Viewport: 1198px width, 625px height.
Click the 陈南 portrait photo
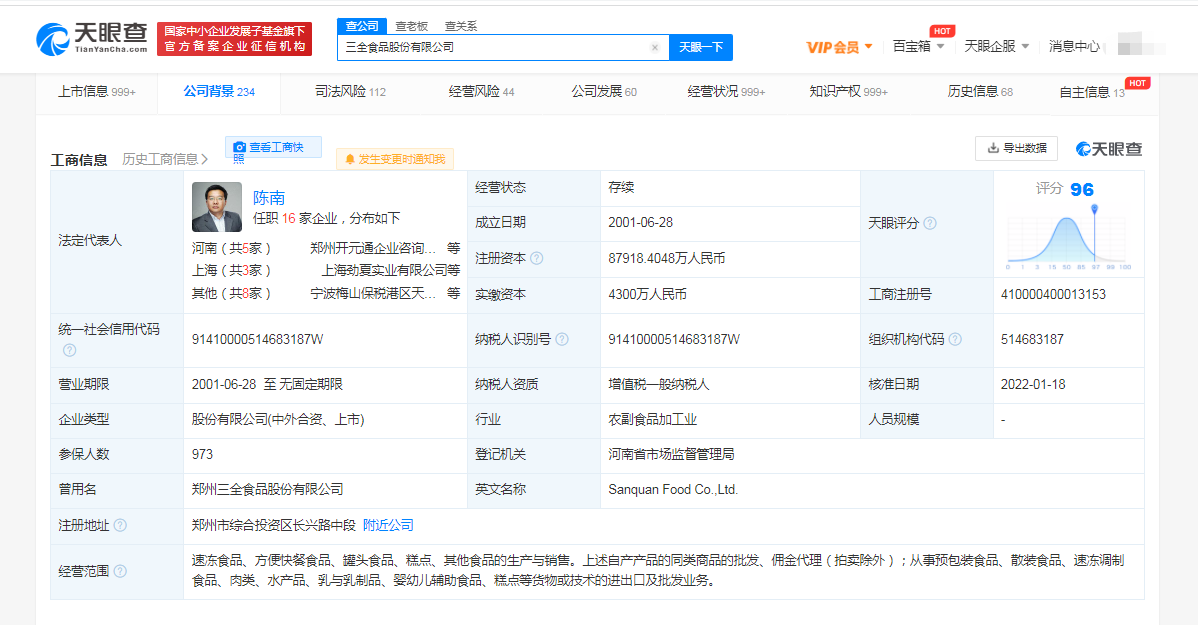click(217, 207)
